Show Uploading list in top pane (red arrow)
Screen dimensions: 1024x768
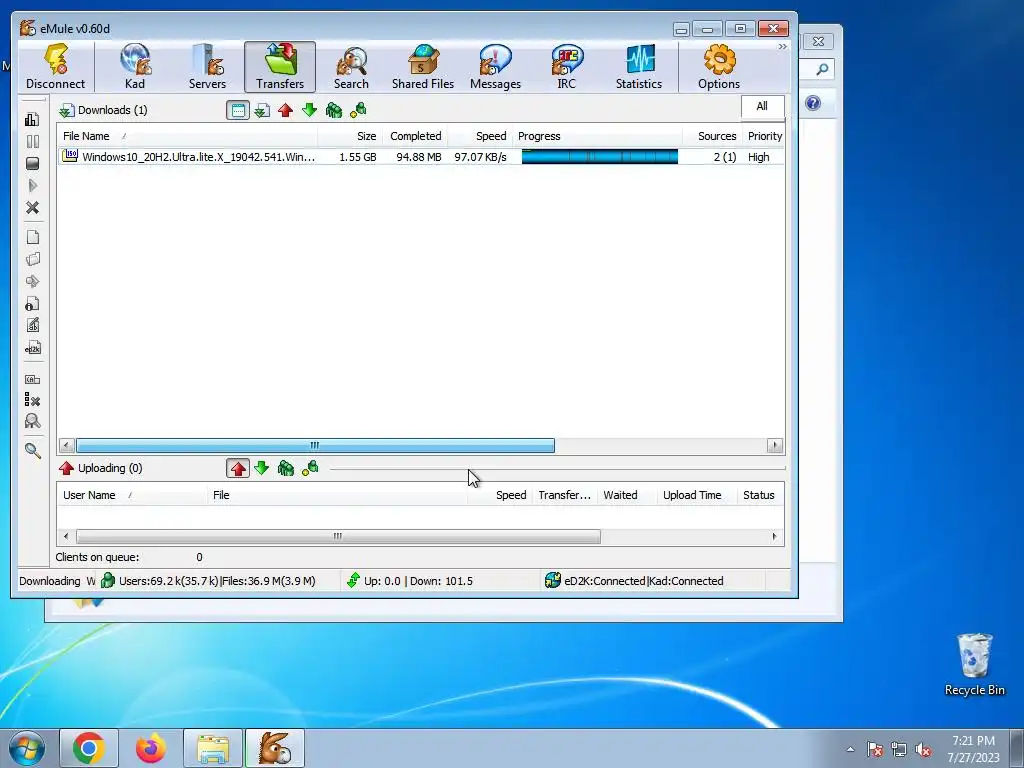point(285,110)
